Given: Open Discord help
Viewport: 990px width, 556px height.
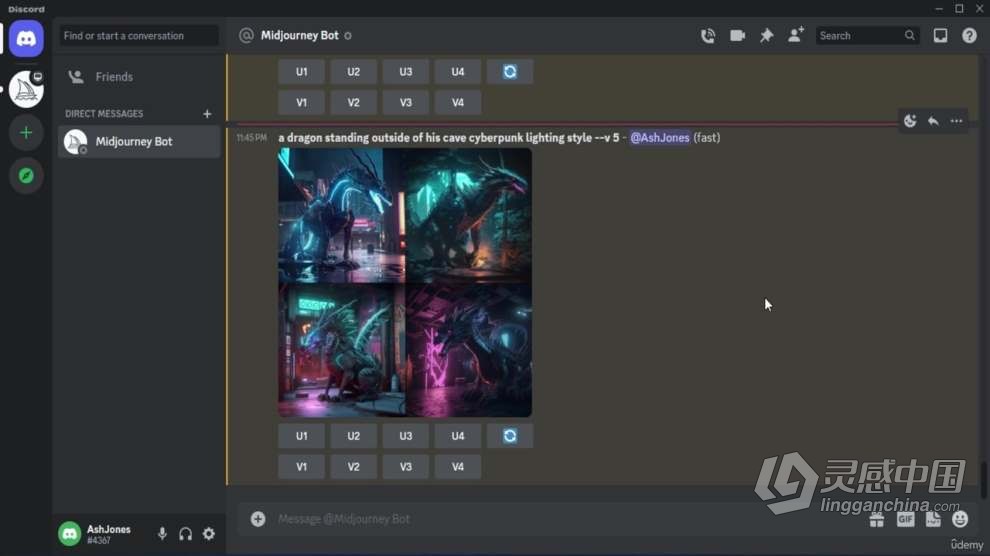Looking at the screenshot, I should point(969,36).
